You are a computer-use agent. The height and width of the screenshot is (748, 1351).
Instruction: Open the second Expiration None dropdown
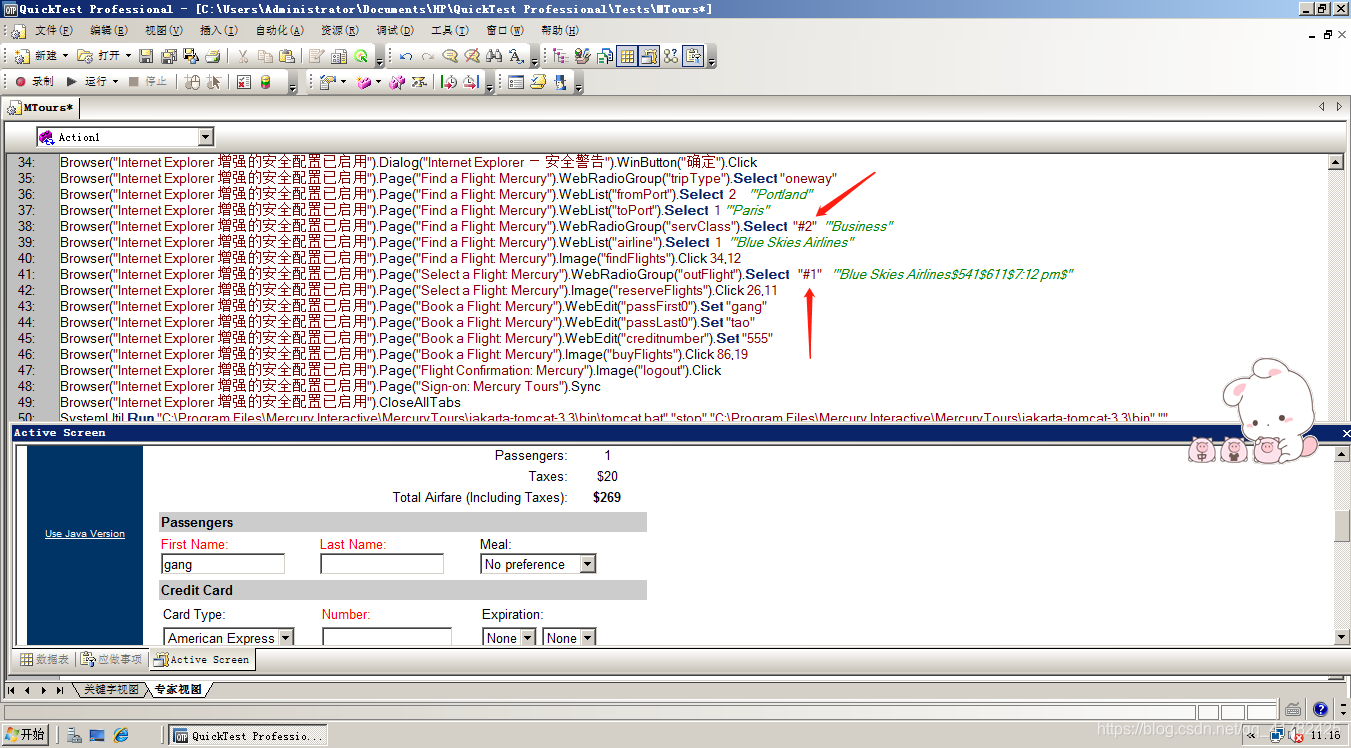588,638
